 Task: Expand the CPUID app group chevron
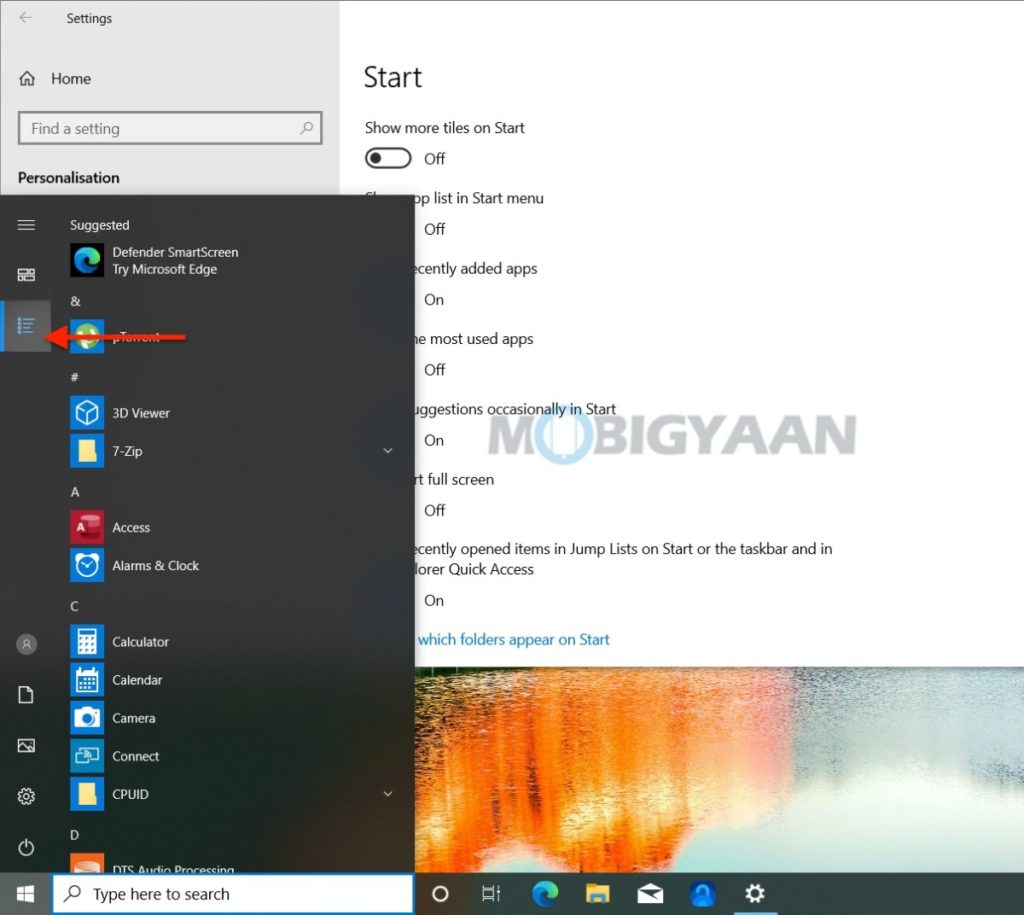point(388,793)
